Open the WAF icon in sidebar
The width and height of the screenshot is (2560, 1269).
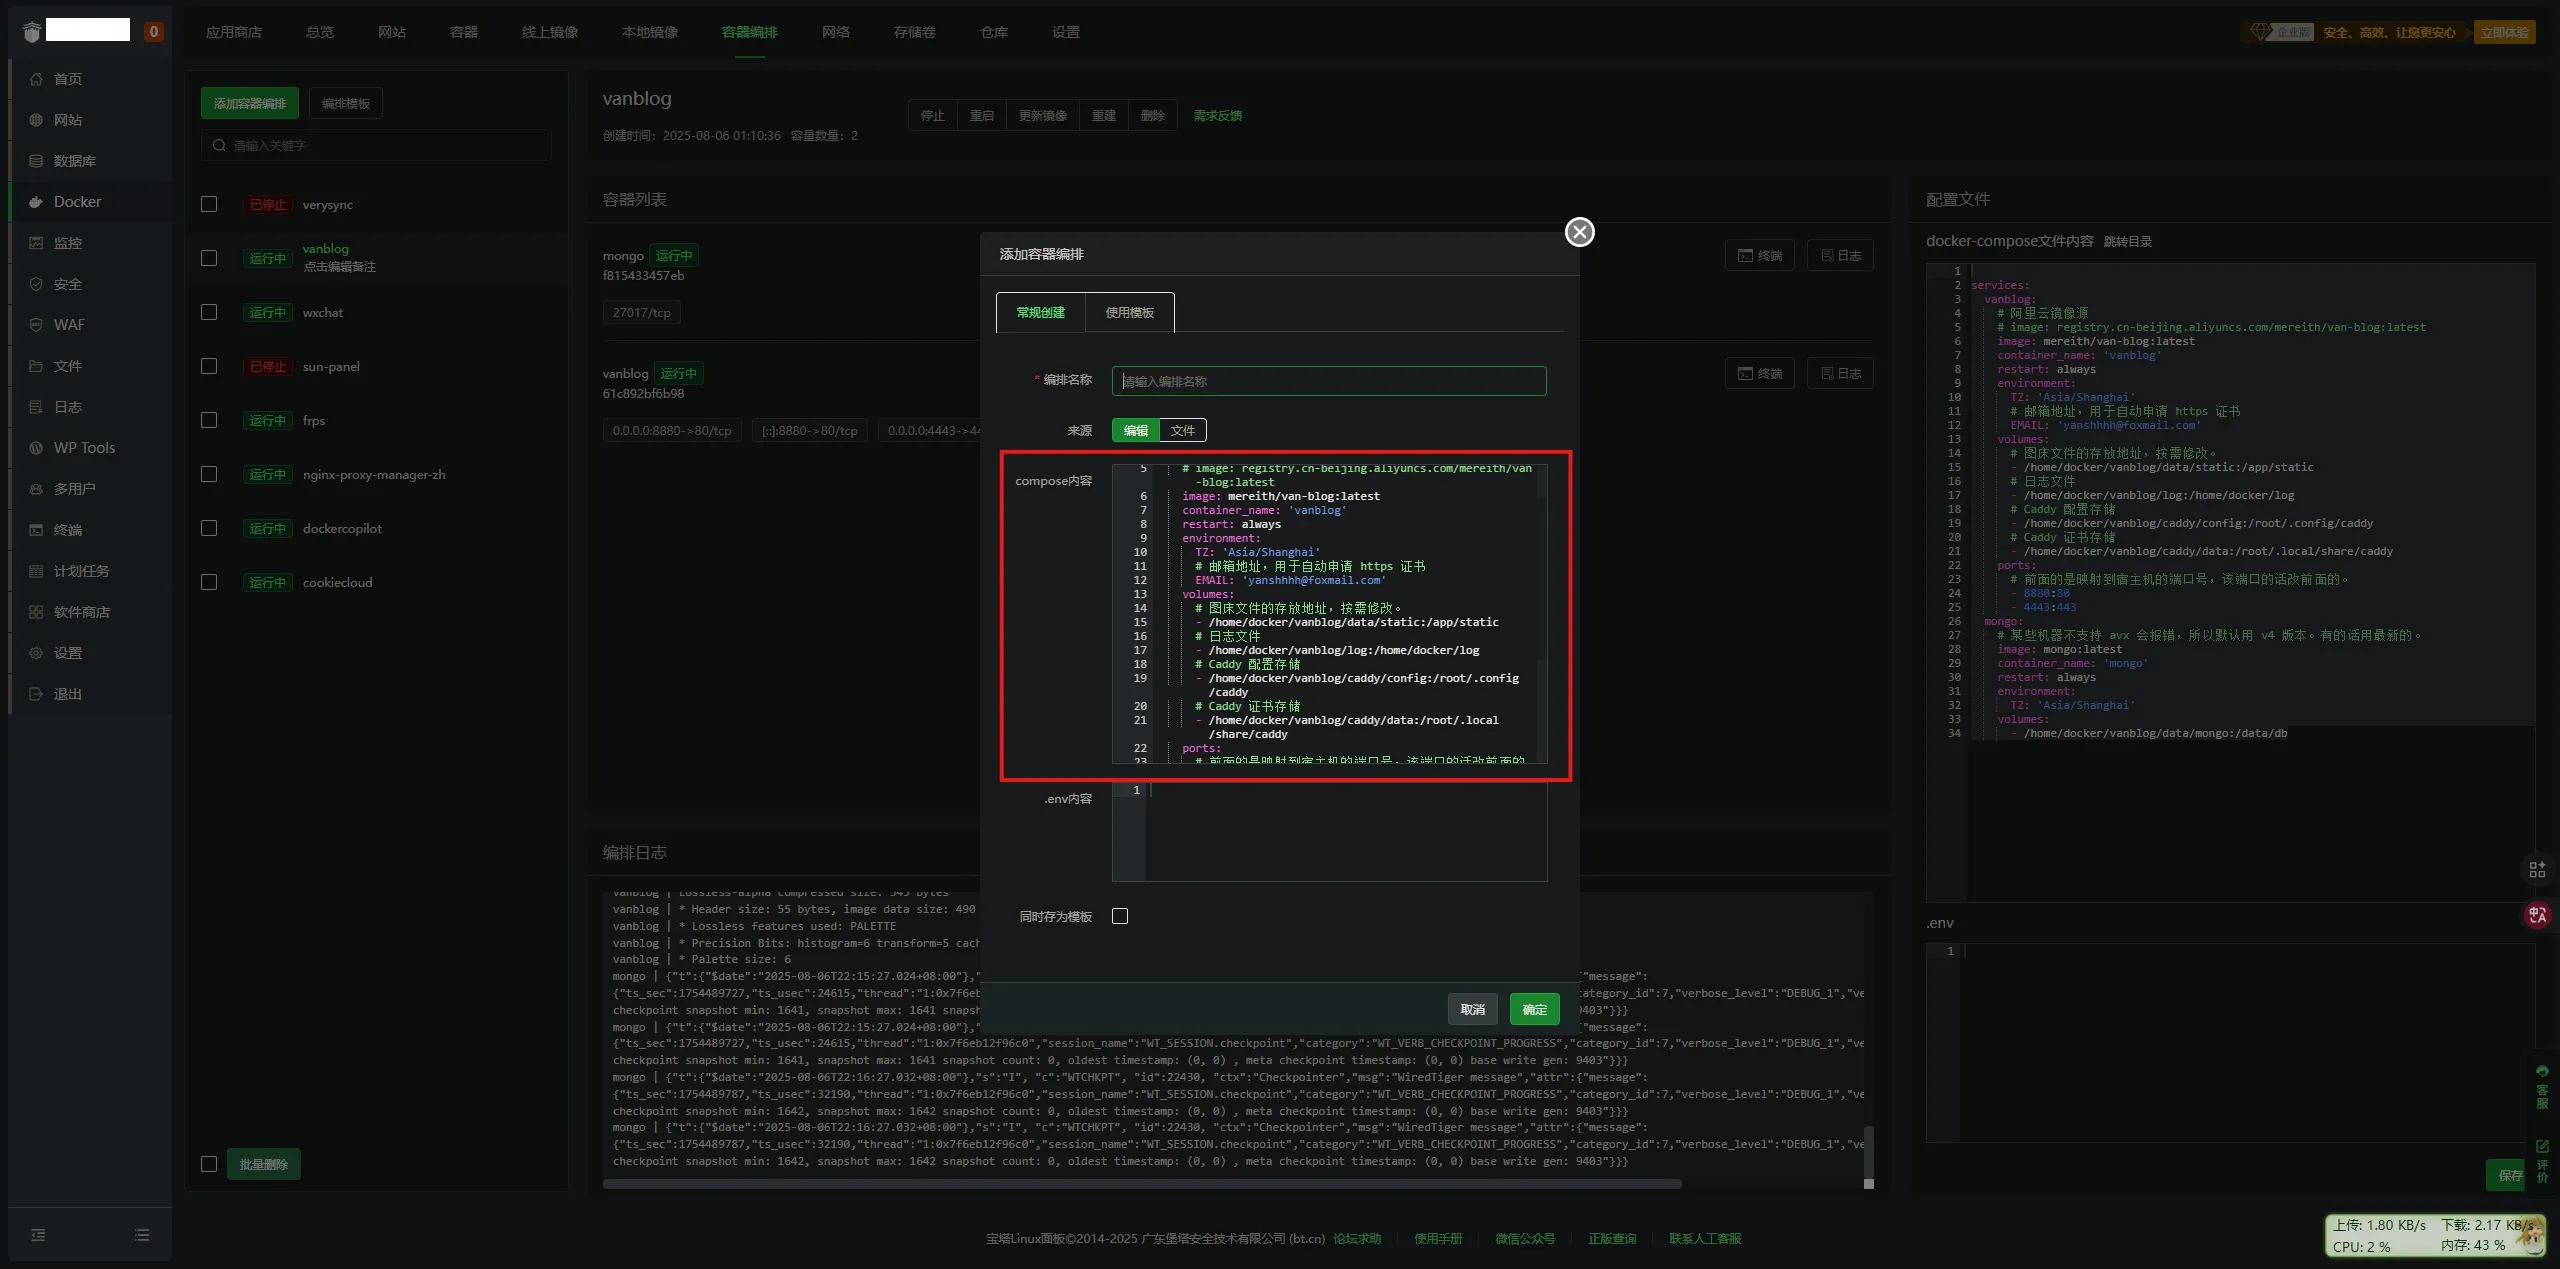pos(36,325)
